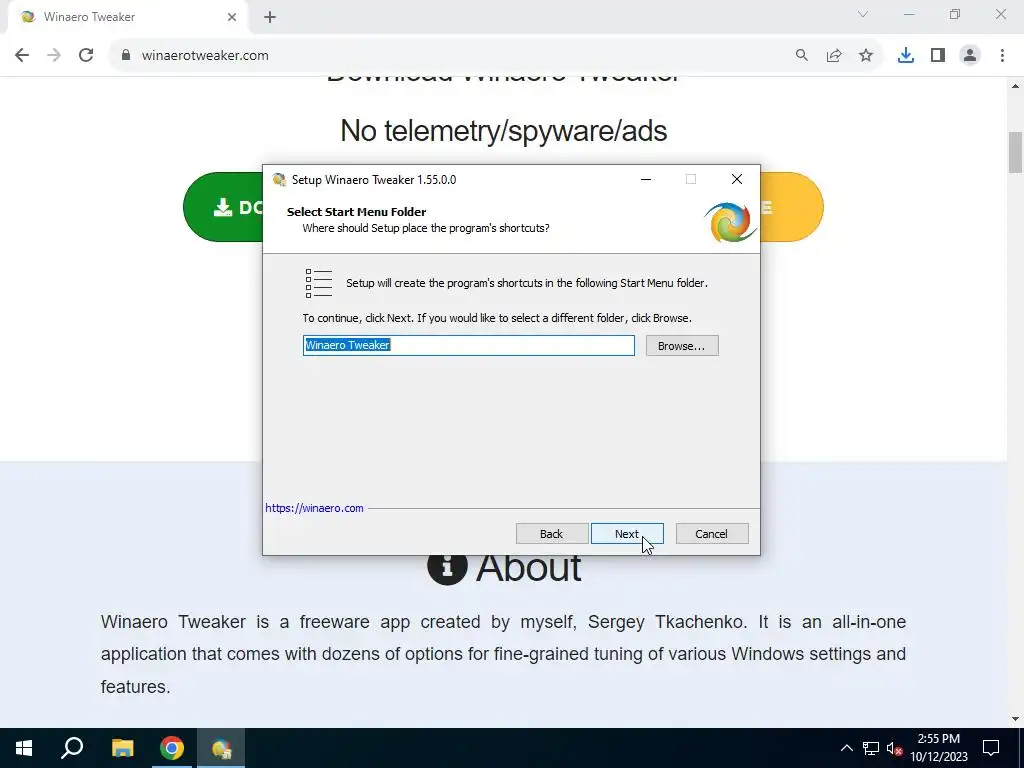
Task: Open Chrome's three-dot menu
Action: 1002,55
